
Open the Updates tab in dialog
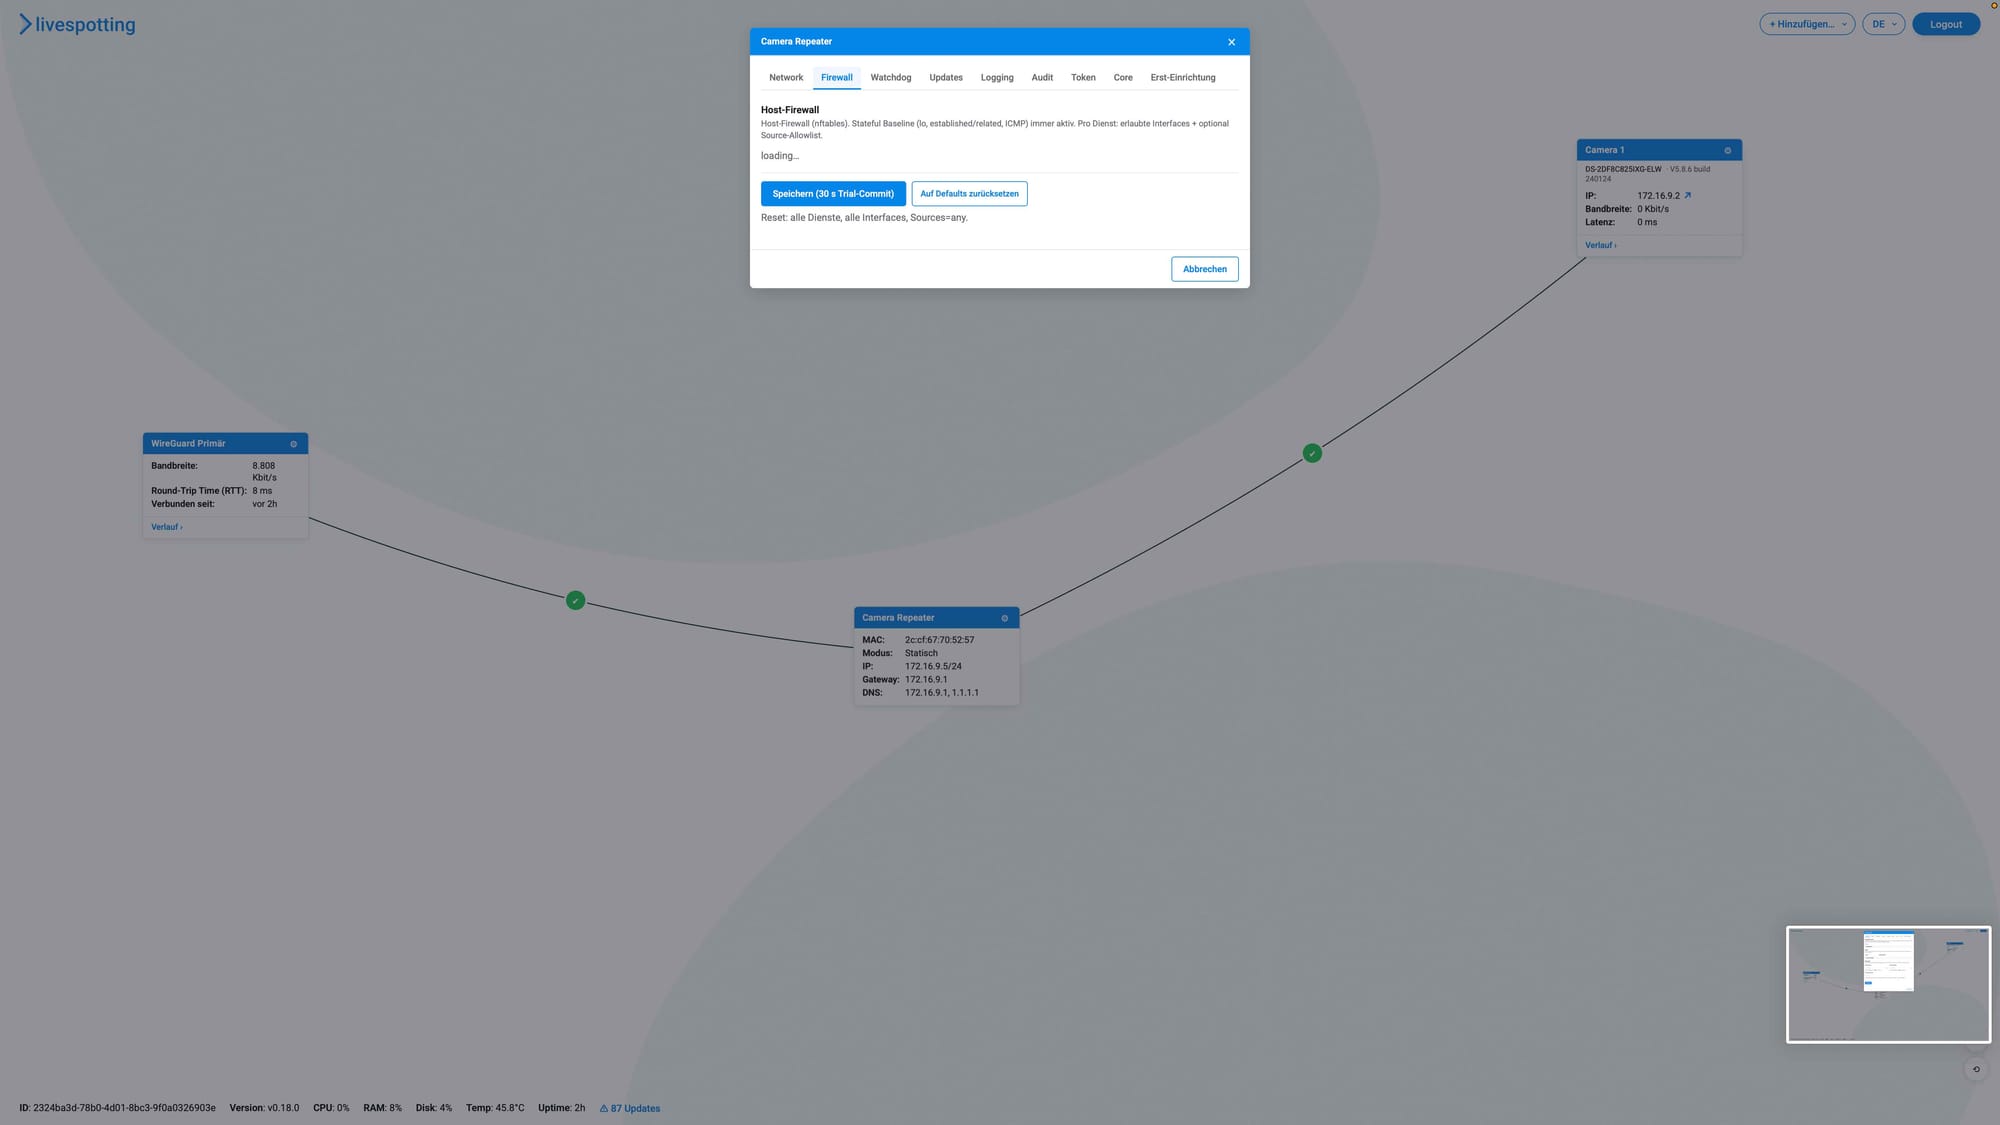[x=946, y=78]
